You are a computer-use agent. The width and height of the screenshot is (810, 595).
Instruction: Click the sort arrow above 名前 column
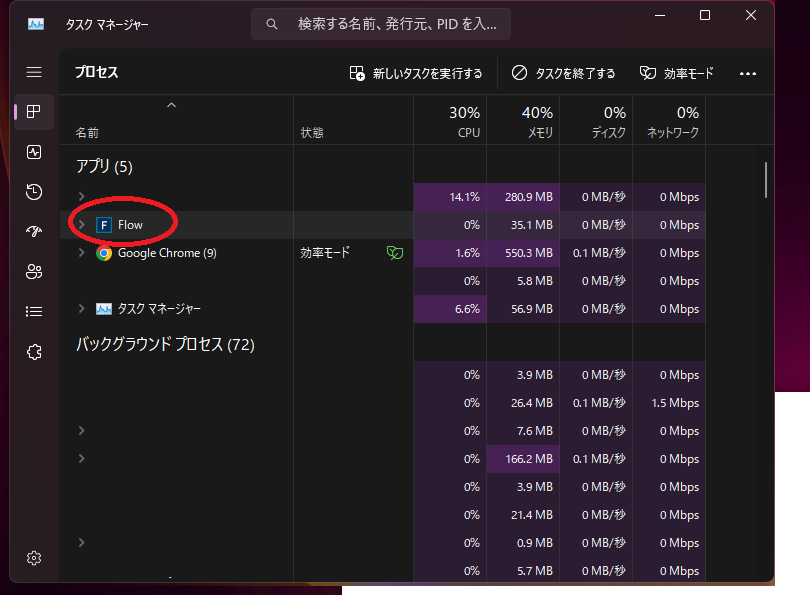[x=172, y=105]
